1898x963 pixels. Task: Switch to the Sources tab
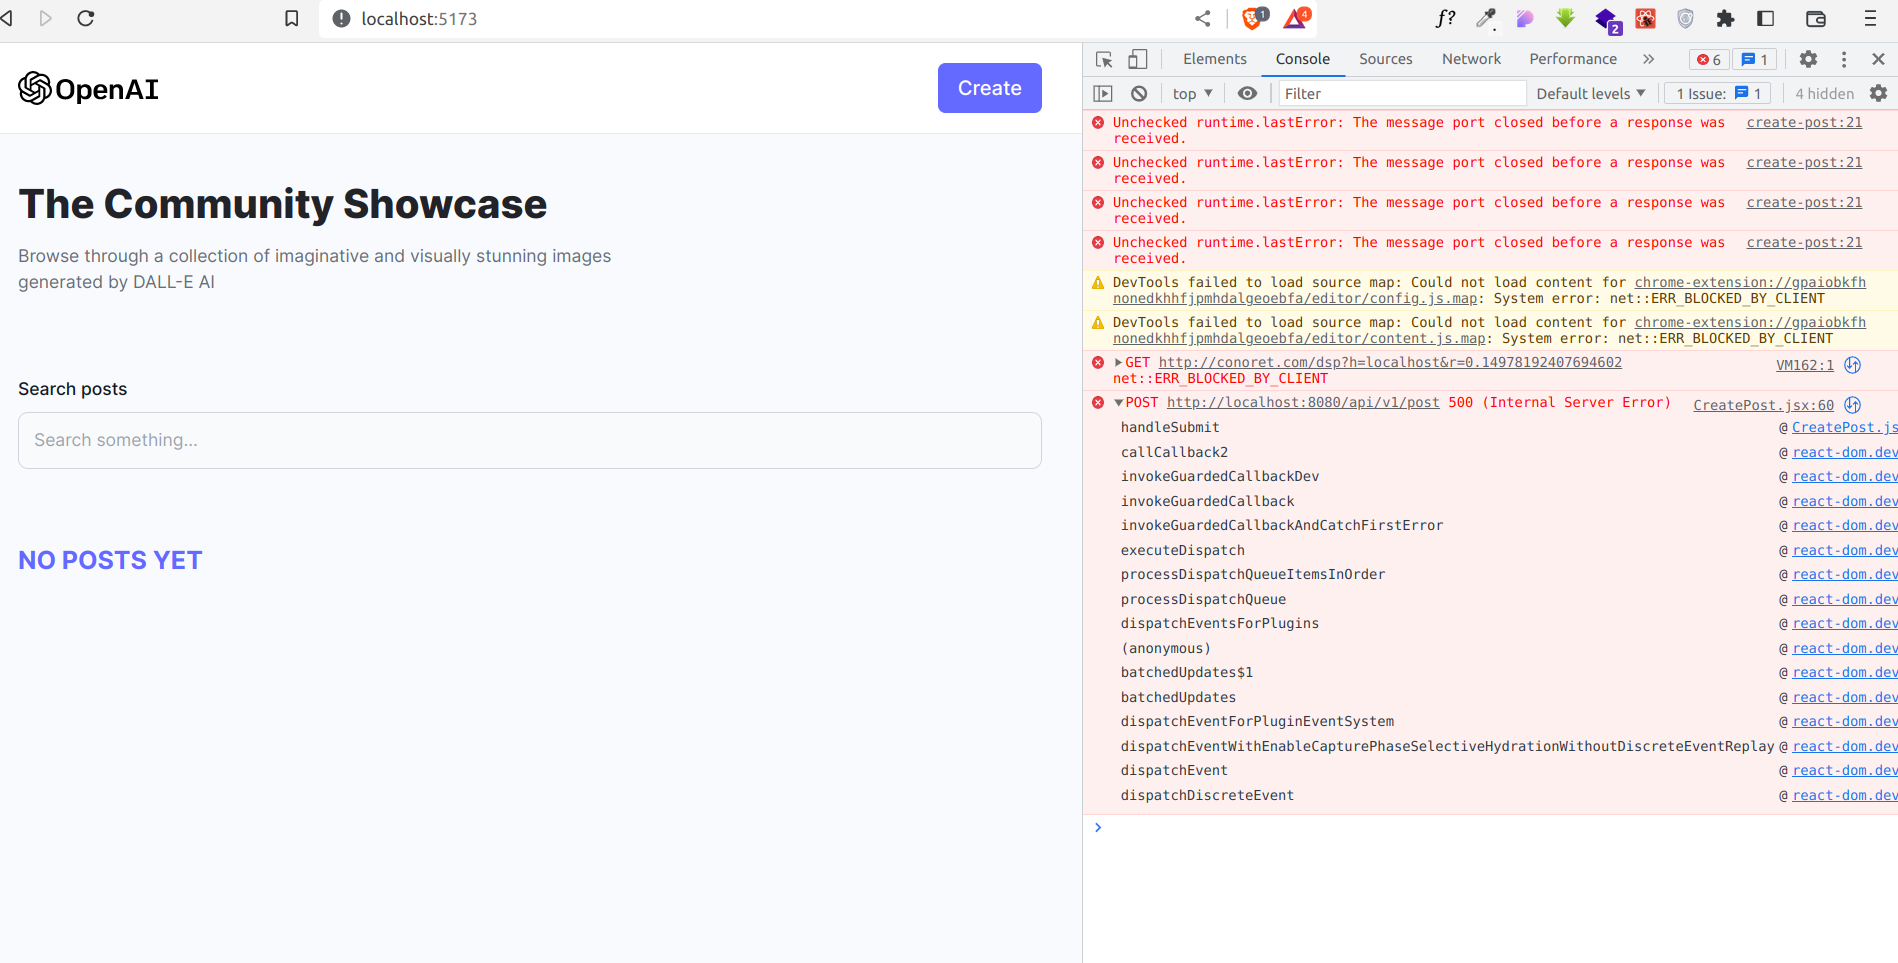(x=1385, y=59)
